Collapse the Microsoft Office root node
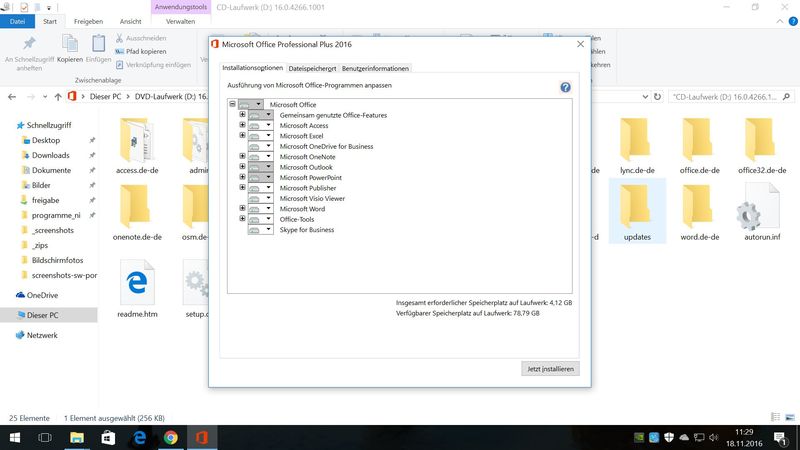 tap(232, 104)
